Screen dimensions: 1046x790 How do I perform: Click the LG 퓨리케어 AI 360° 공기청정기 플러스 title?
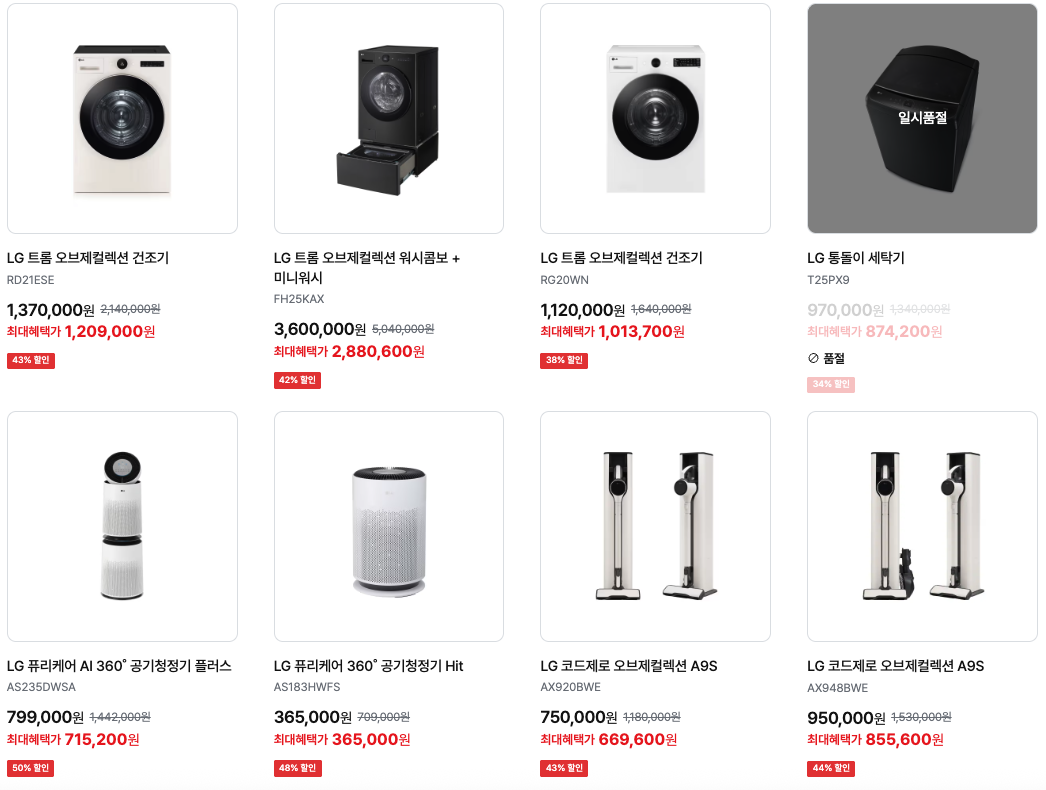pos(119,666)
